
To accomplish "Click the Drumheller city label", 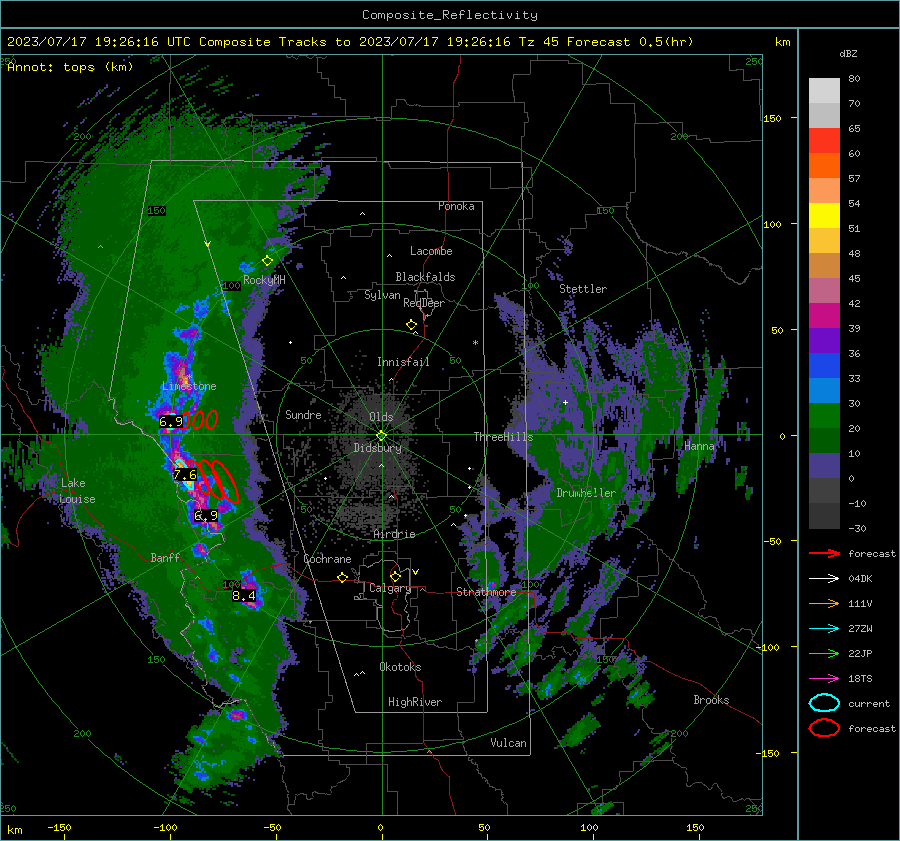I will pyautogui.click(x=586, y=493).
